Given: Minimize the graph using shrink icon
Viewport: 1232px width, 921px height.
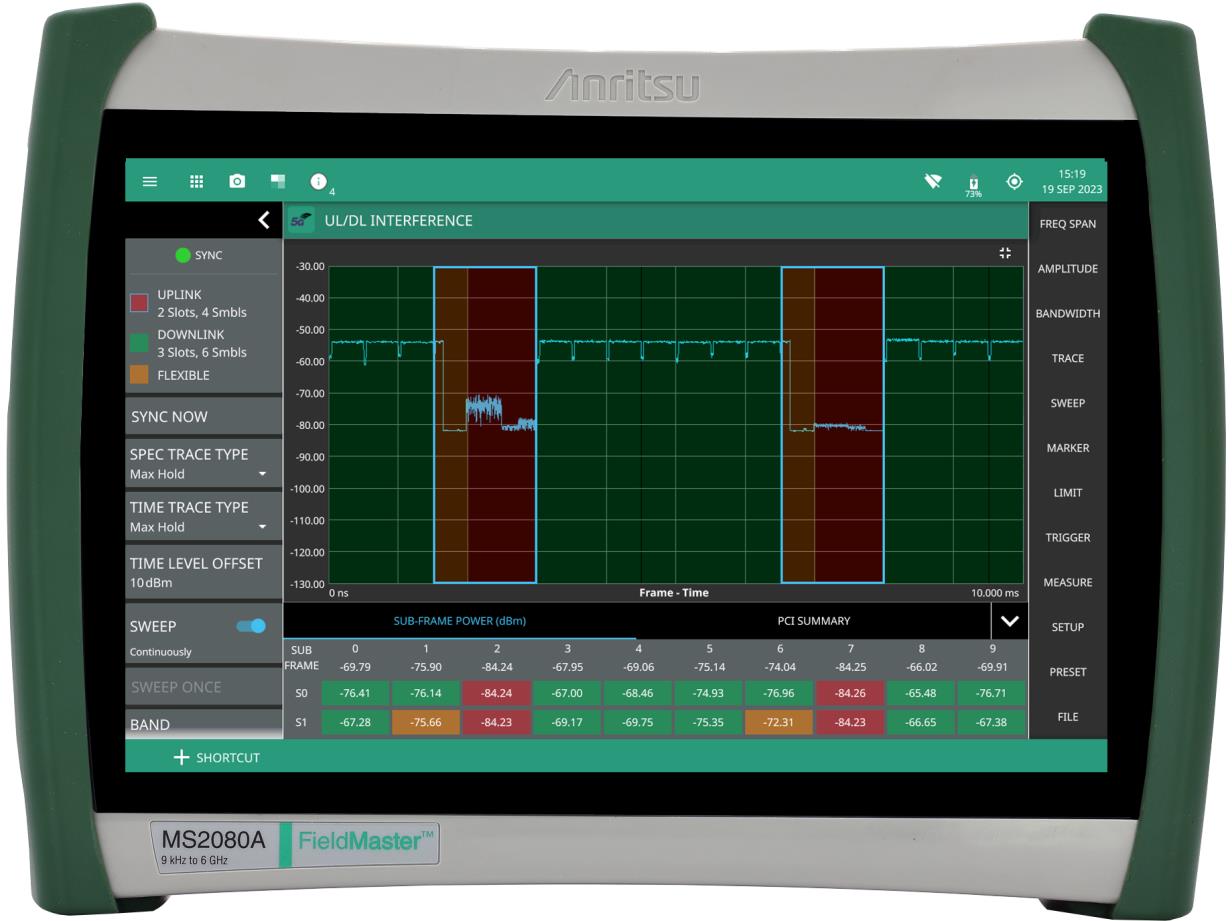Looking at the screenshot, I should (x=1006, y=254).
